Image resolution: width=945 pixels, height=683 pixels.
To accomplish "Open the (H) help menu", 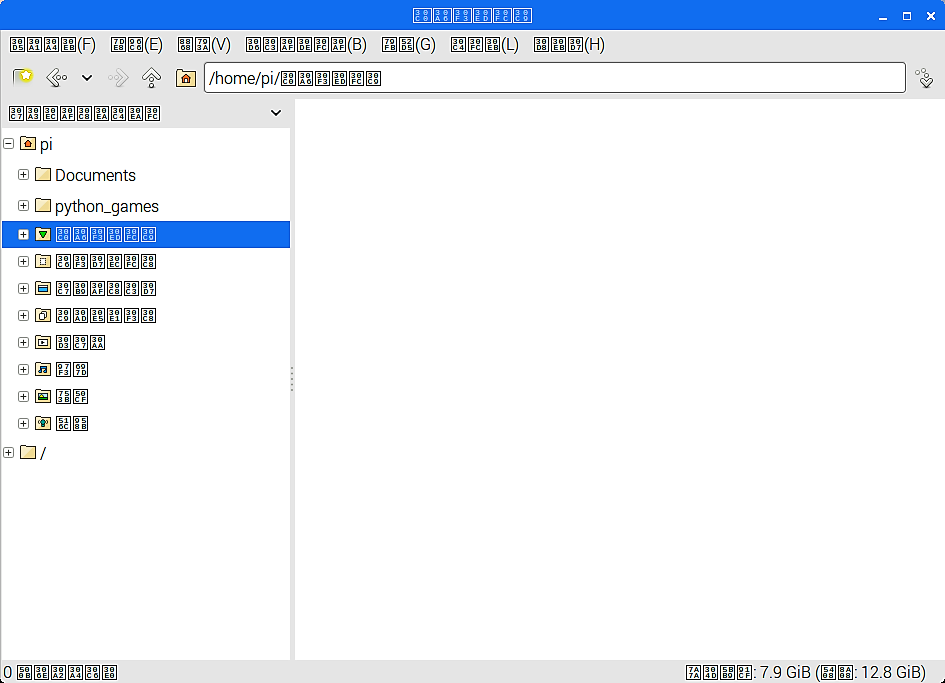I will coord(570,45).
